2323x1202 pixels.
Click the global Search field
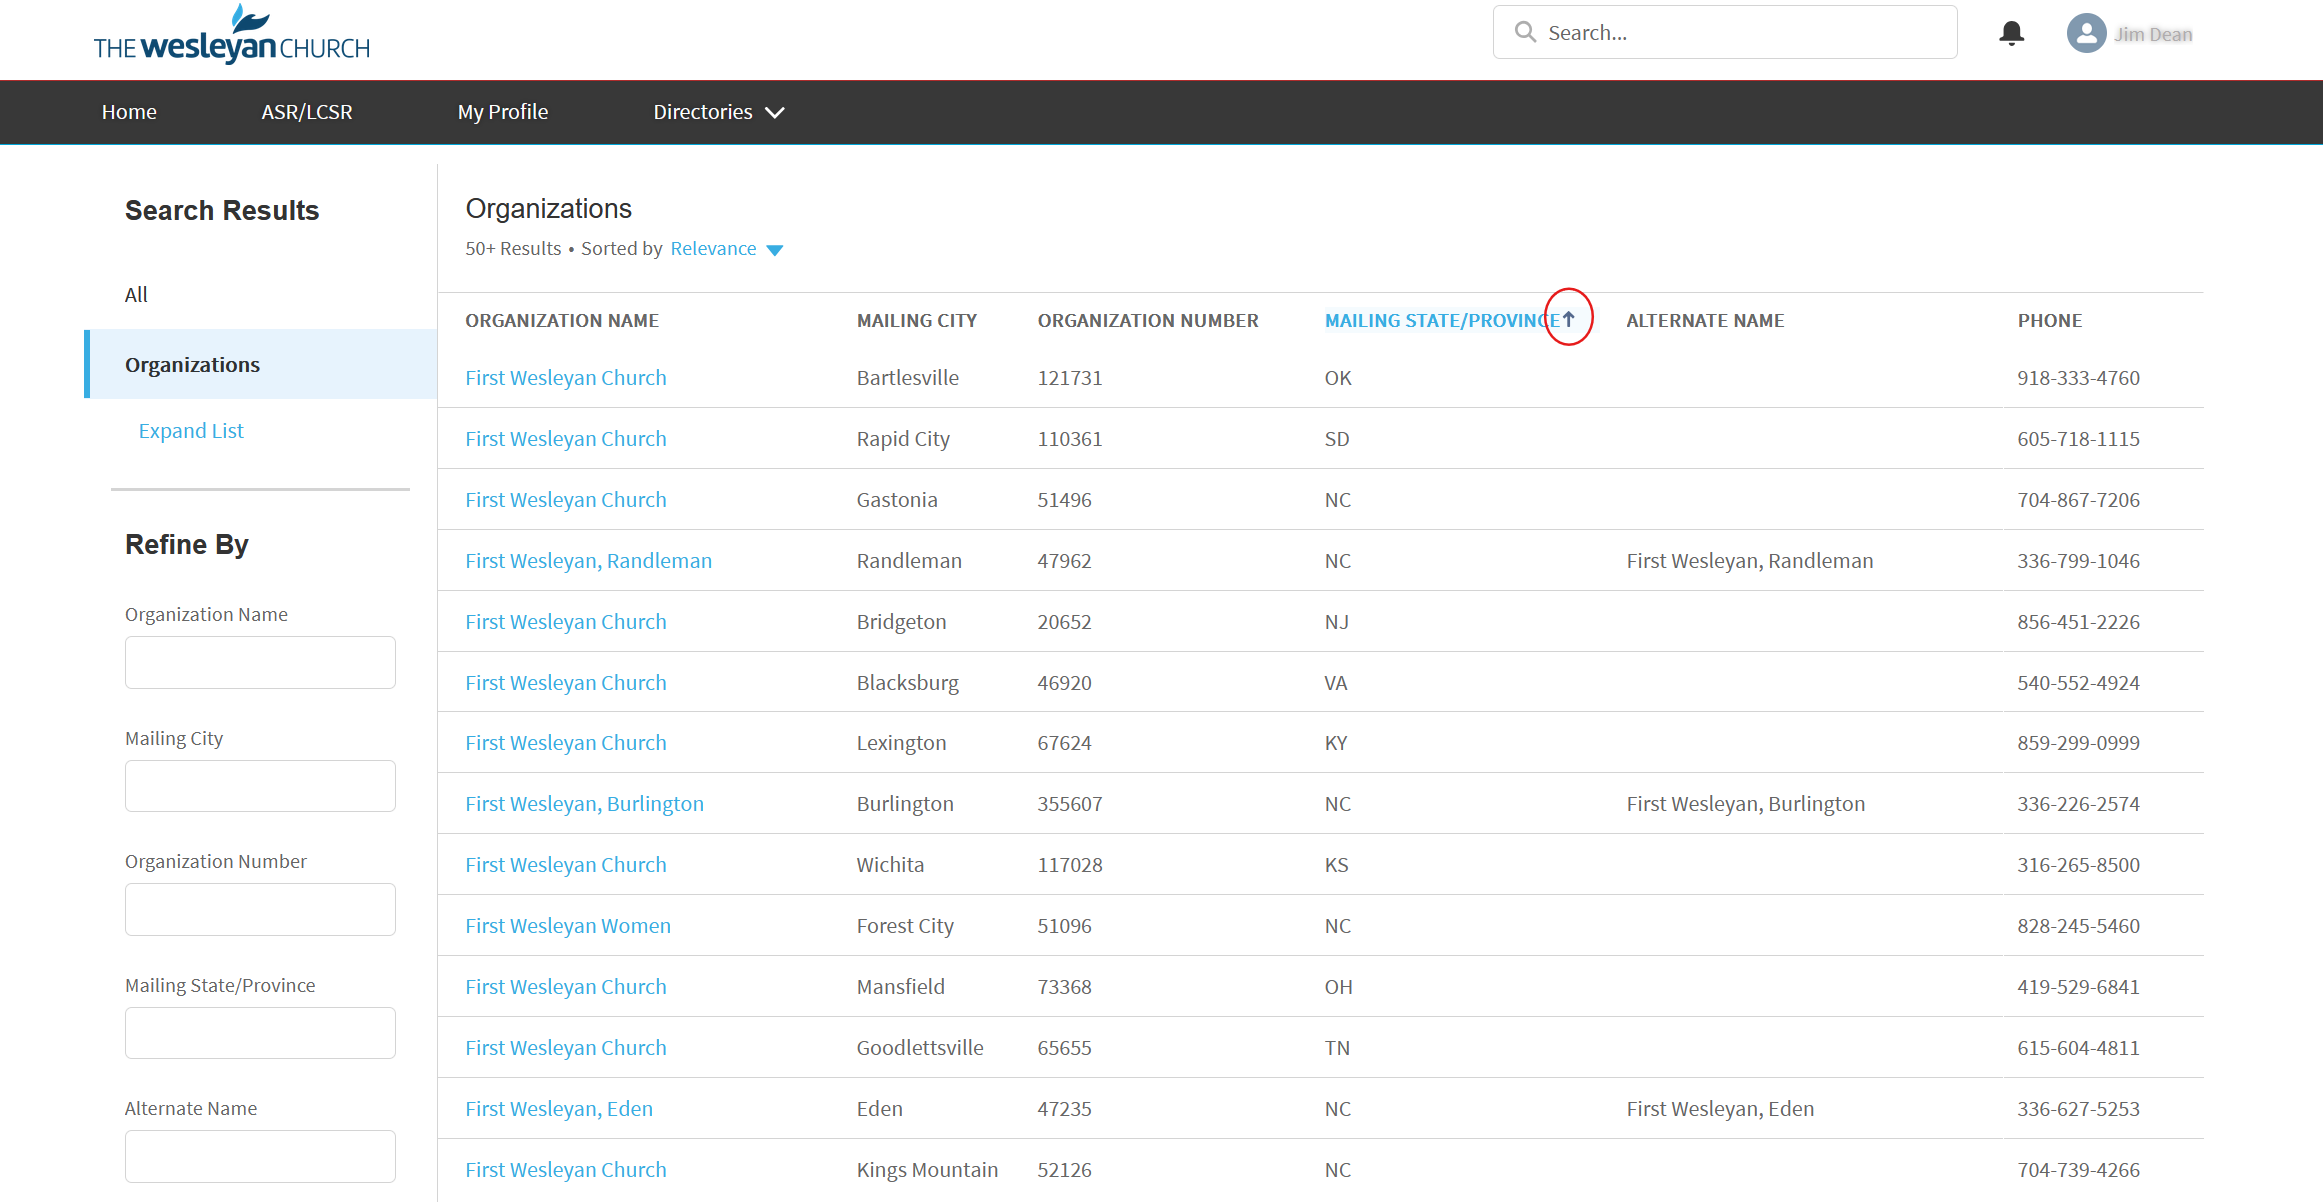point(1740,33)
